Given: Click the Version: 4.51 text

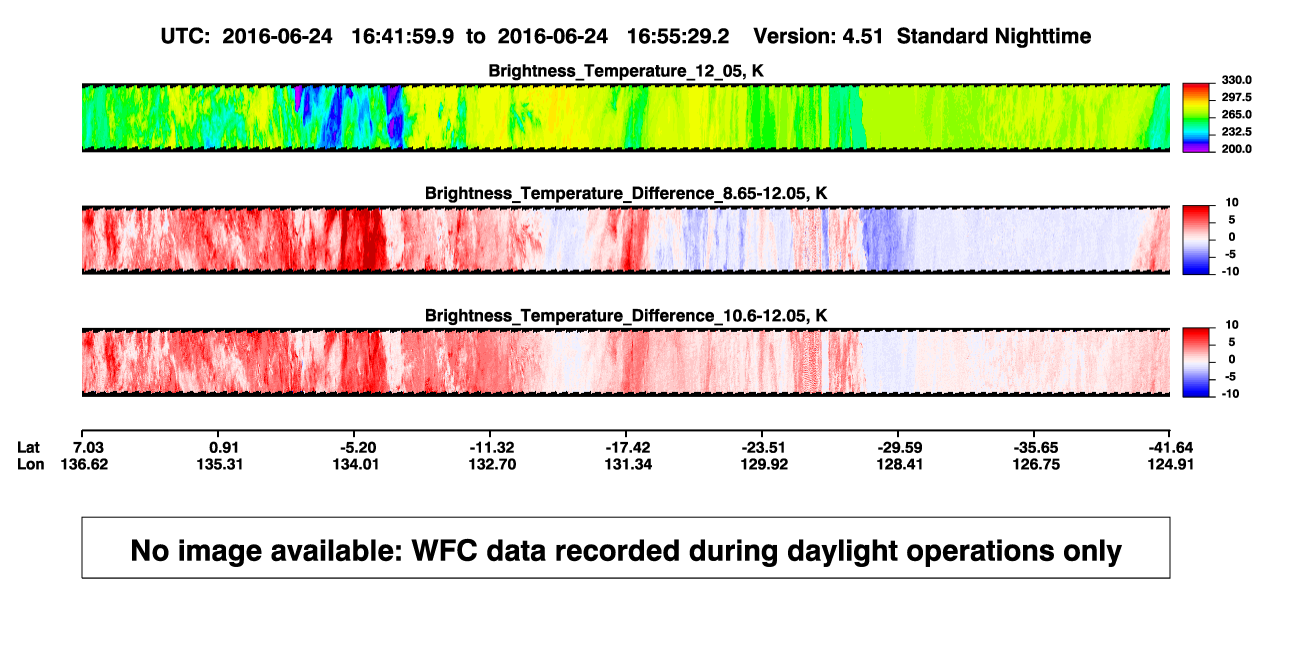Looking at the screenshot, I should pyautogui.click(x=820, y=36).
